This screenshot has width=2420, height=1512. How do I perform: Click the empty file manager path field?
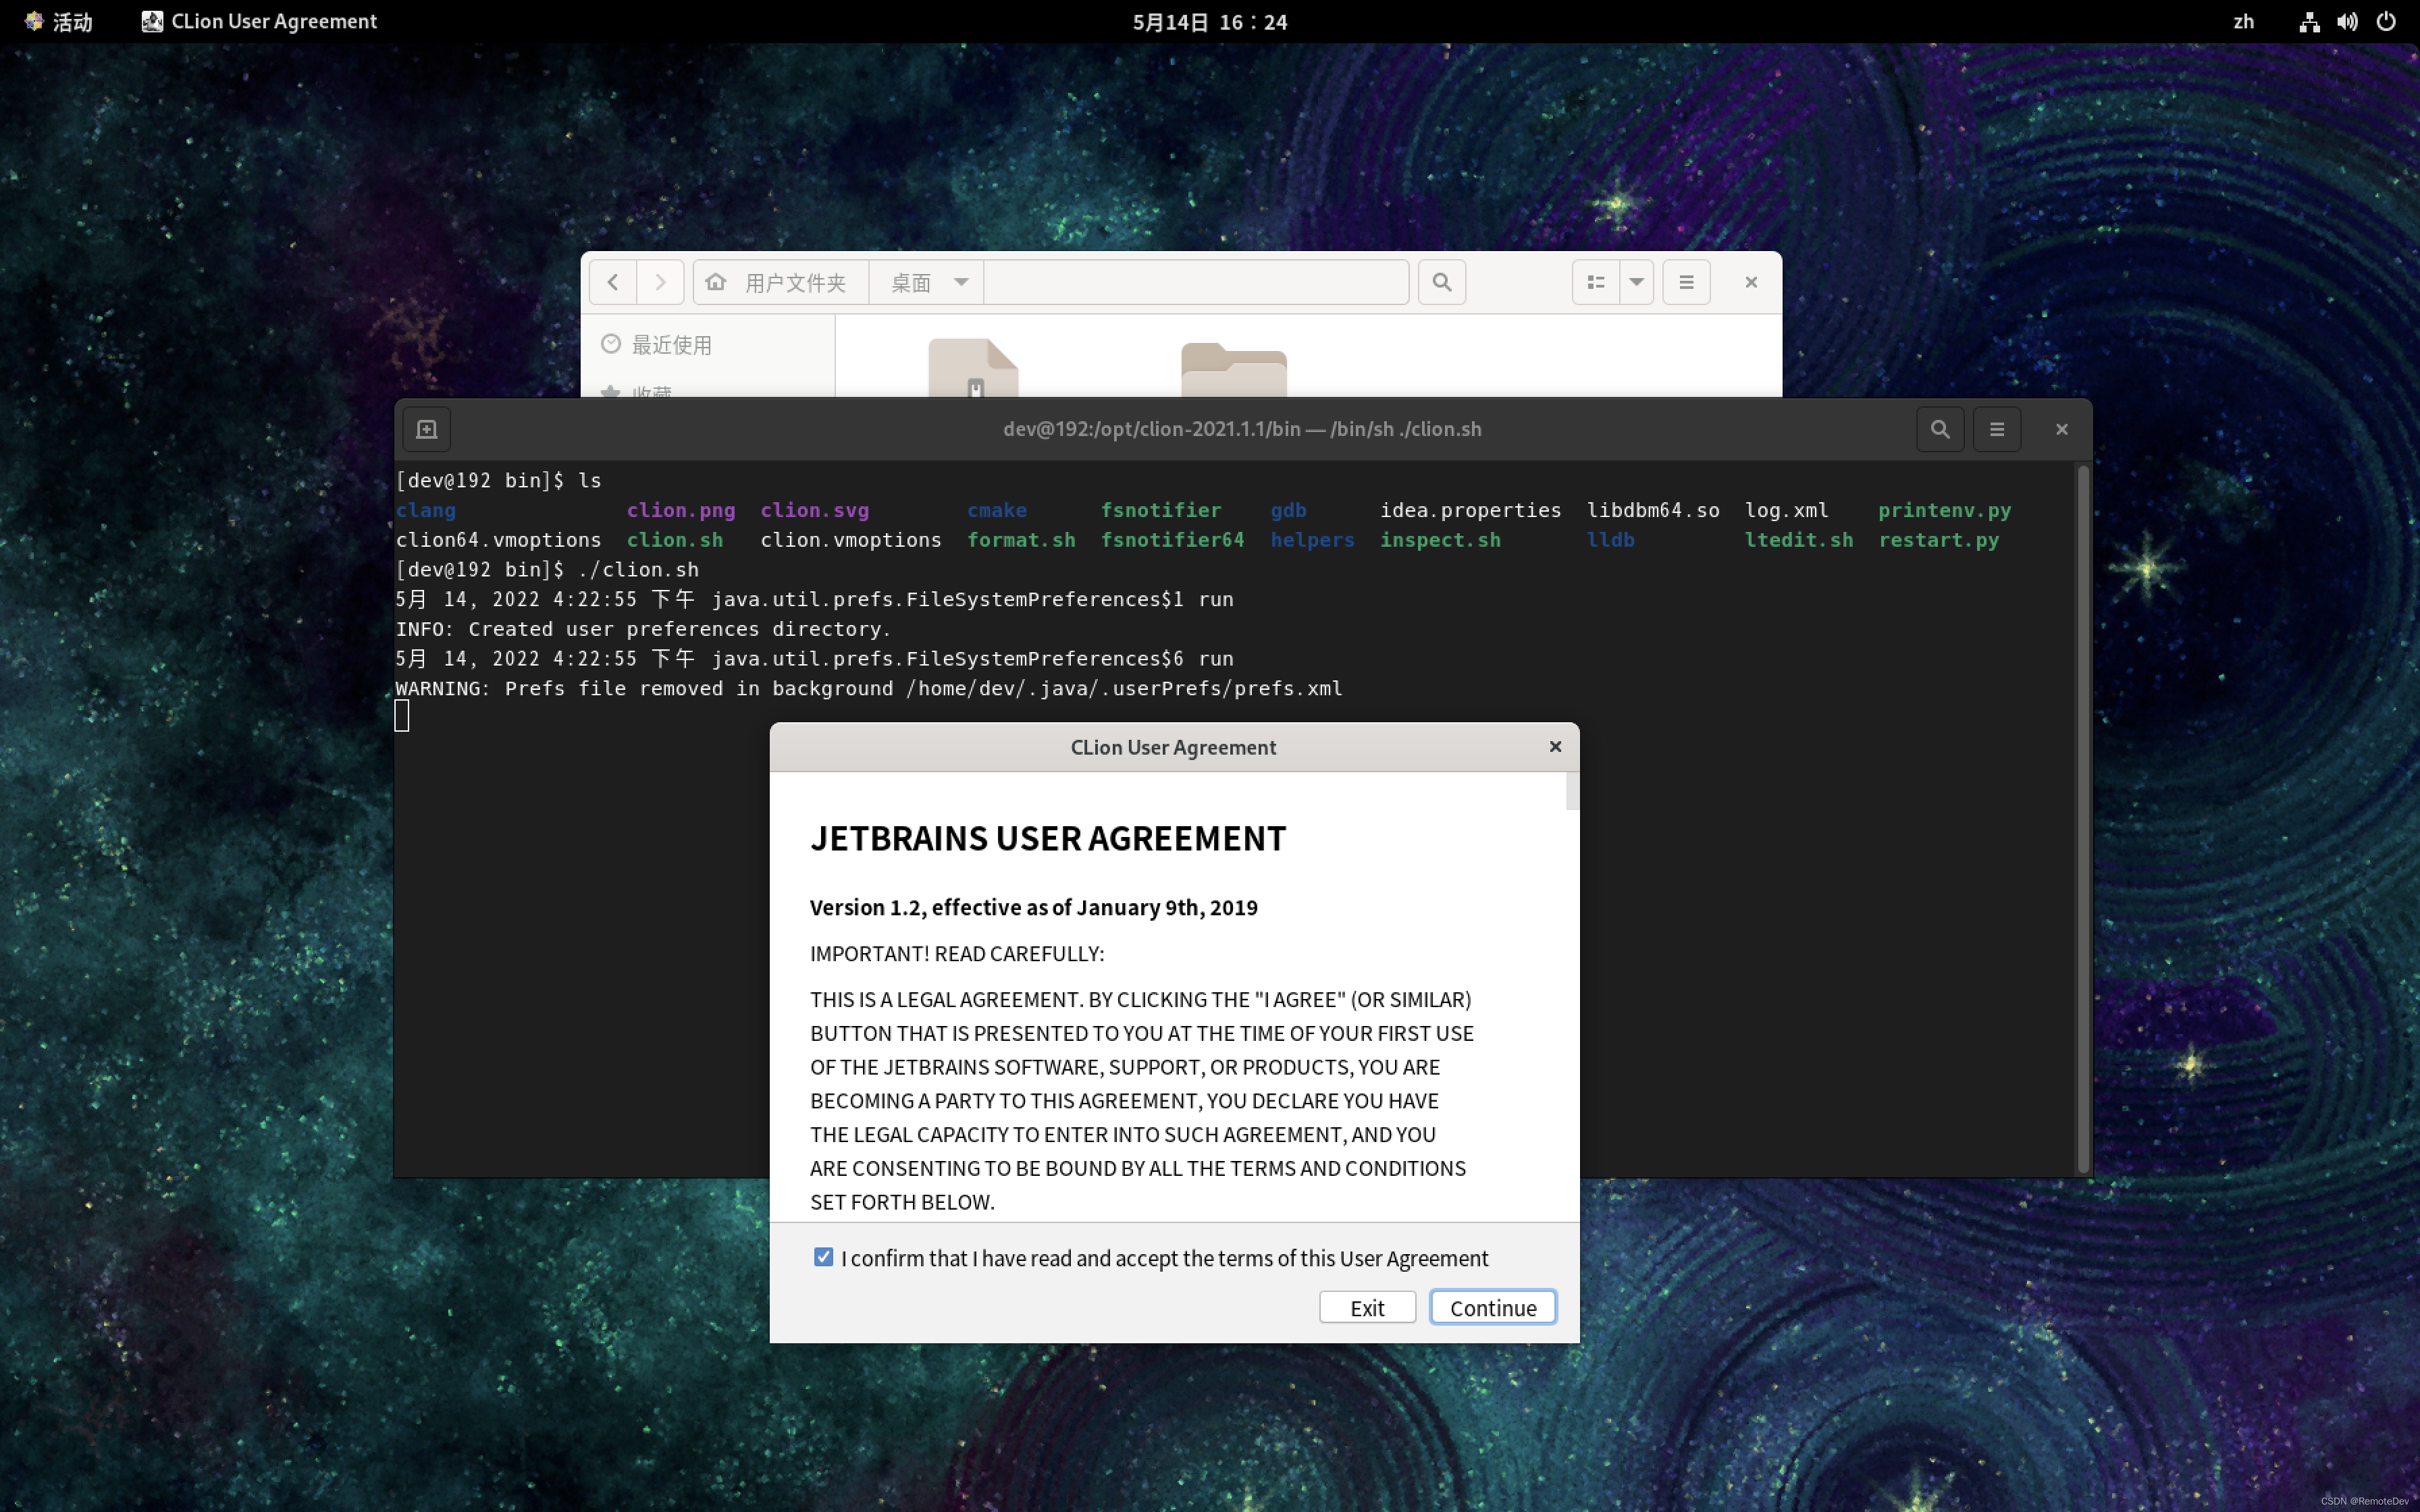pos(1196,282)
